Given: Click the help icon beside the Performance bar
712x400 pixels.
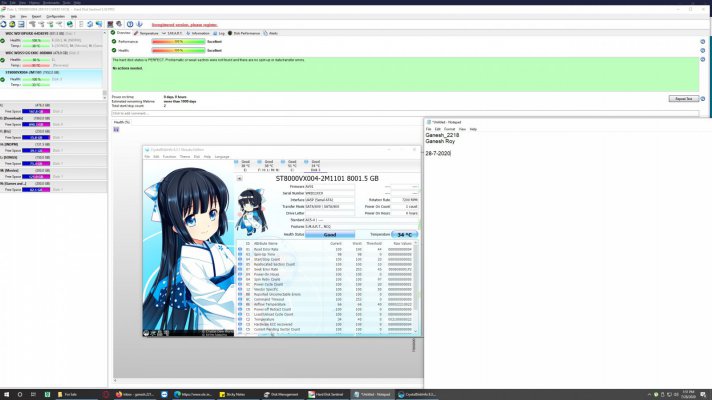Looking at the screenshot, I should click(702, 41).
